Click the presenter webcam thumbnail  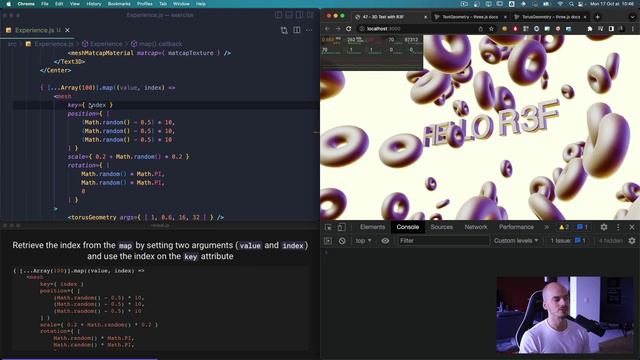[x=564, y=314]
